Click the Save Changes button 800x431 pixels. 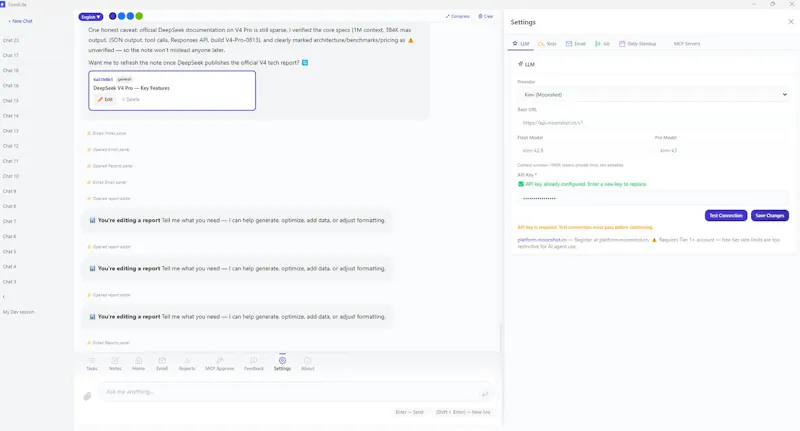click(769, 215)
